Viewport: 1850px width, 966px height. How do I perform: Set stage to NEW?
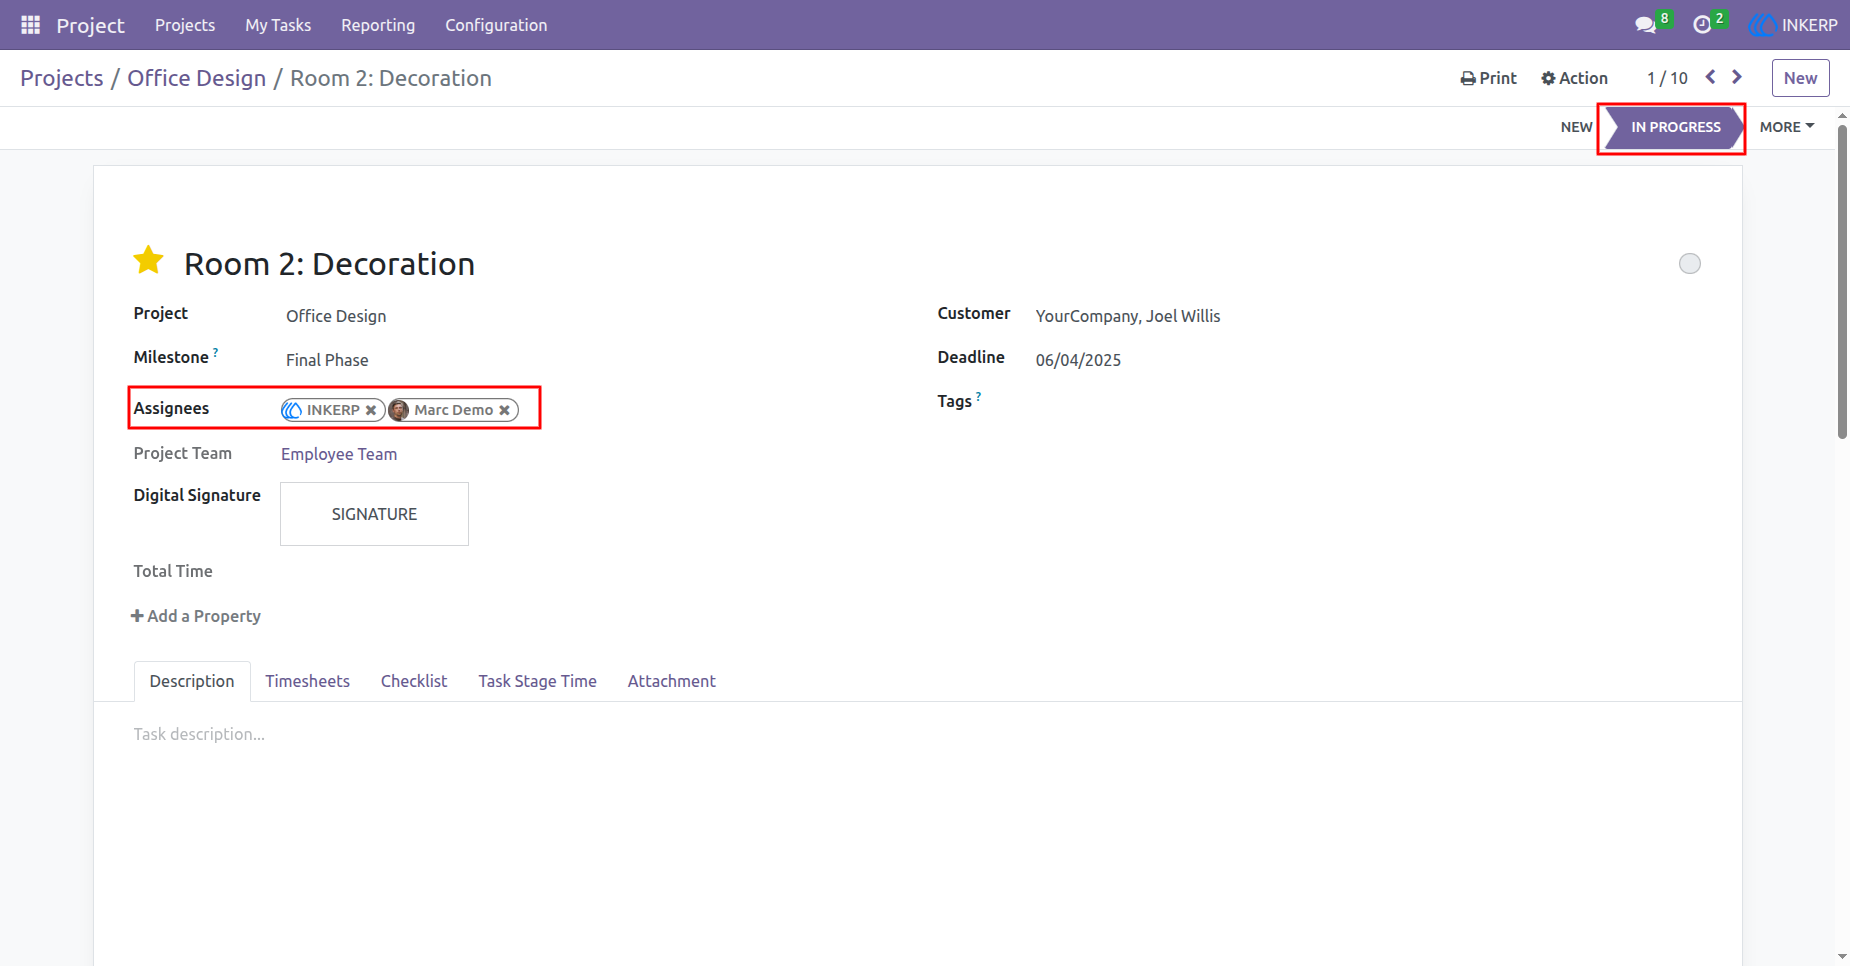pos(1576,127)
